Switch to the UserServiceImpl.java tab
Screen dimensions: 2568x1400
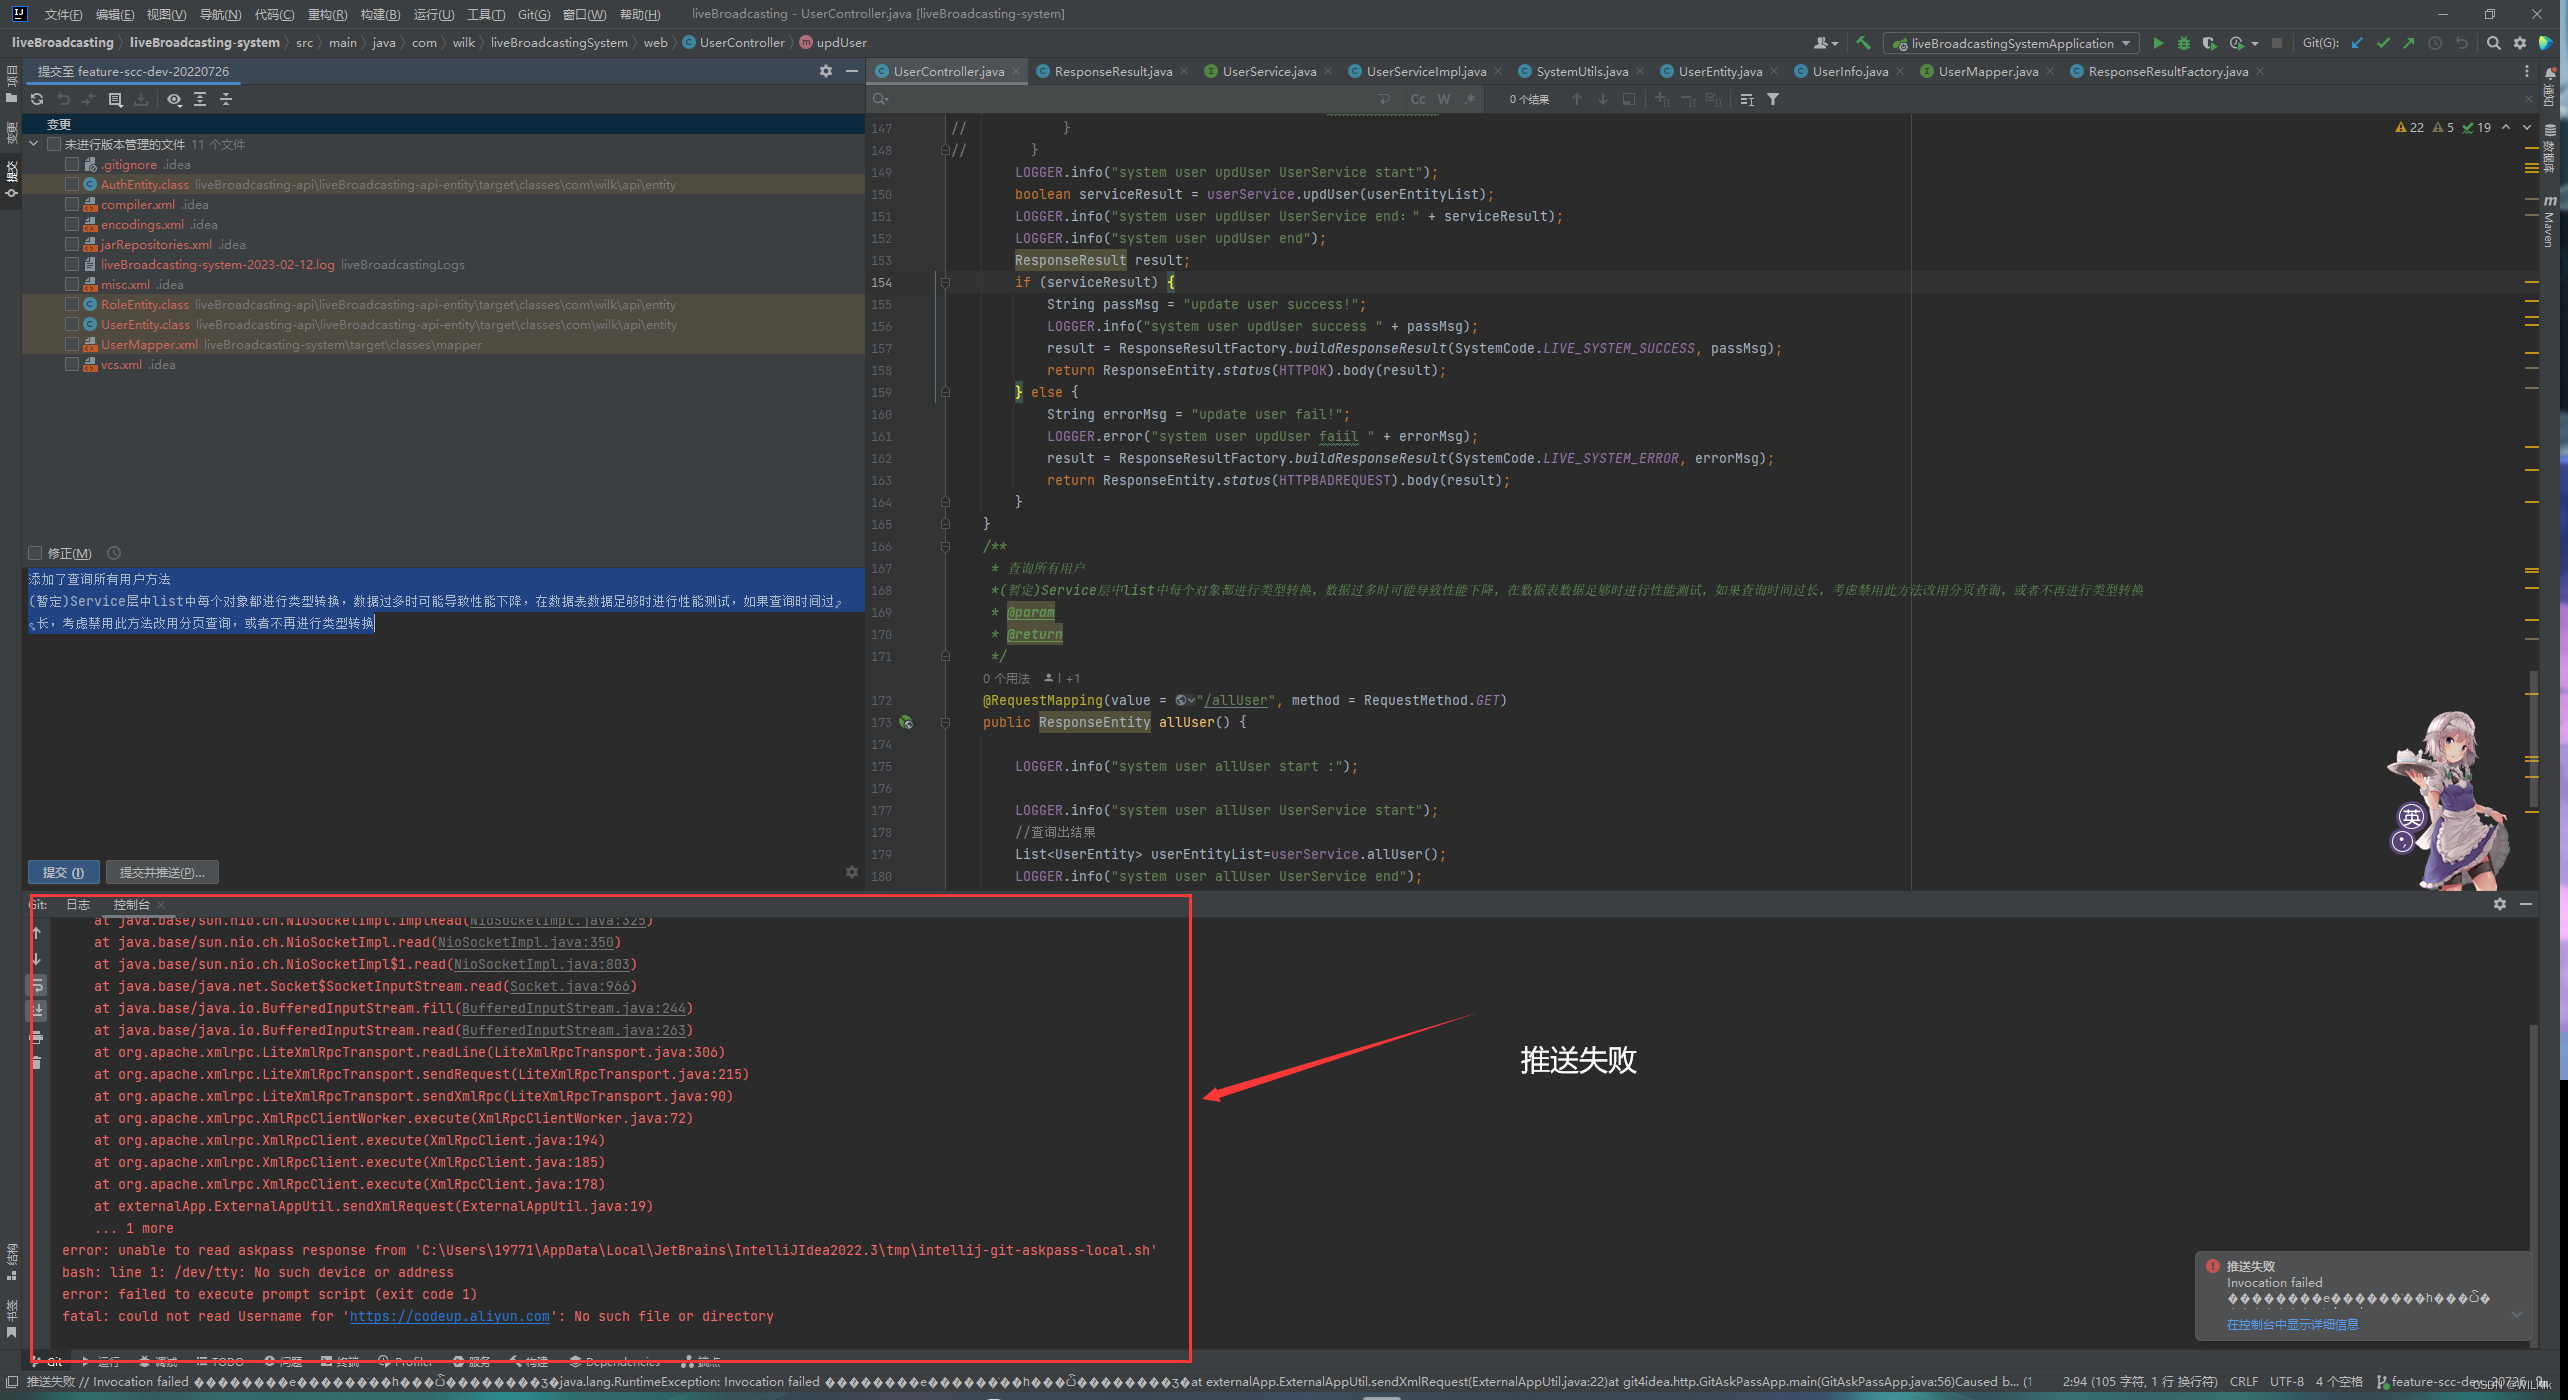click(x=1421, y=71)
